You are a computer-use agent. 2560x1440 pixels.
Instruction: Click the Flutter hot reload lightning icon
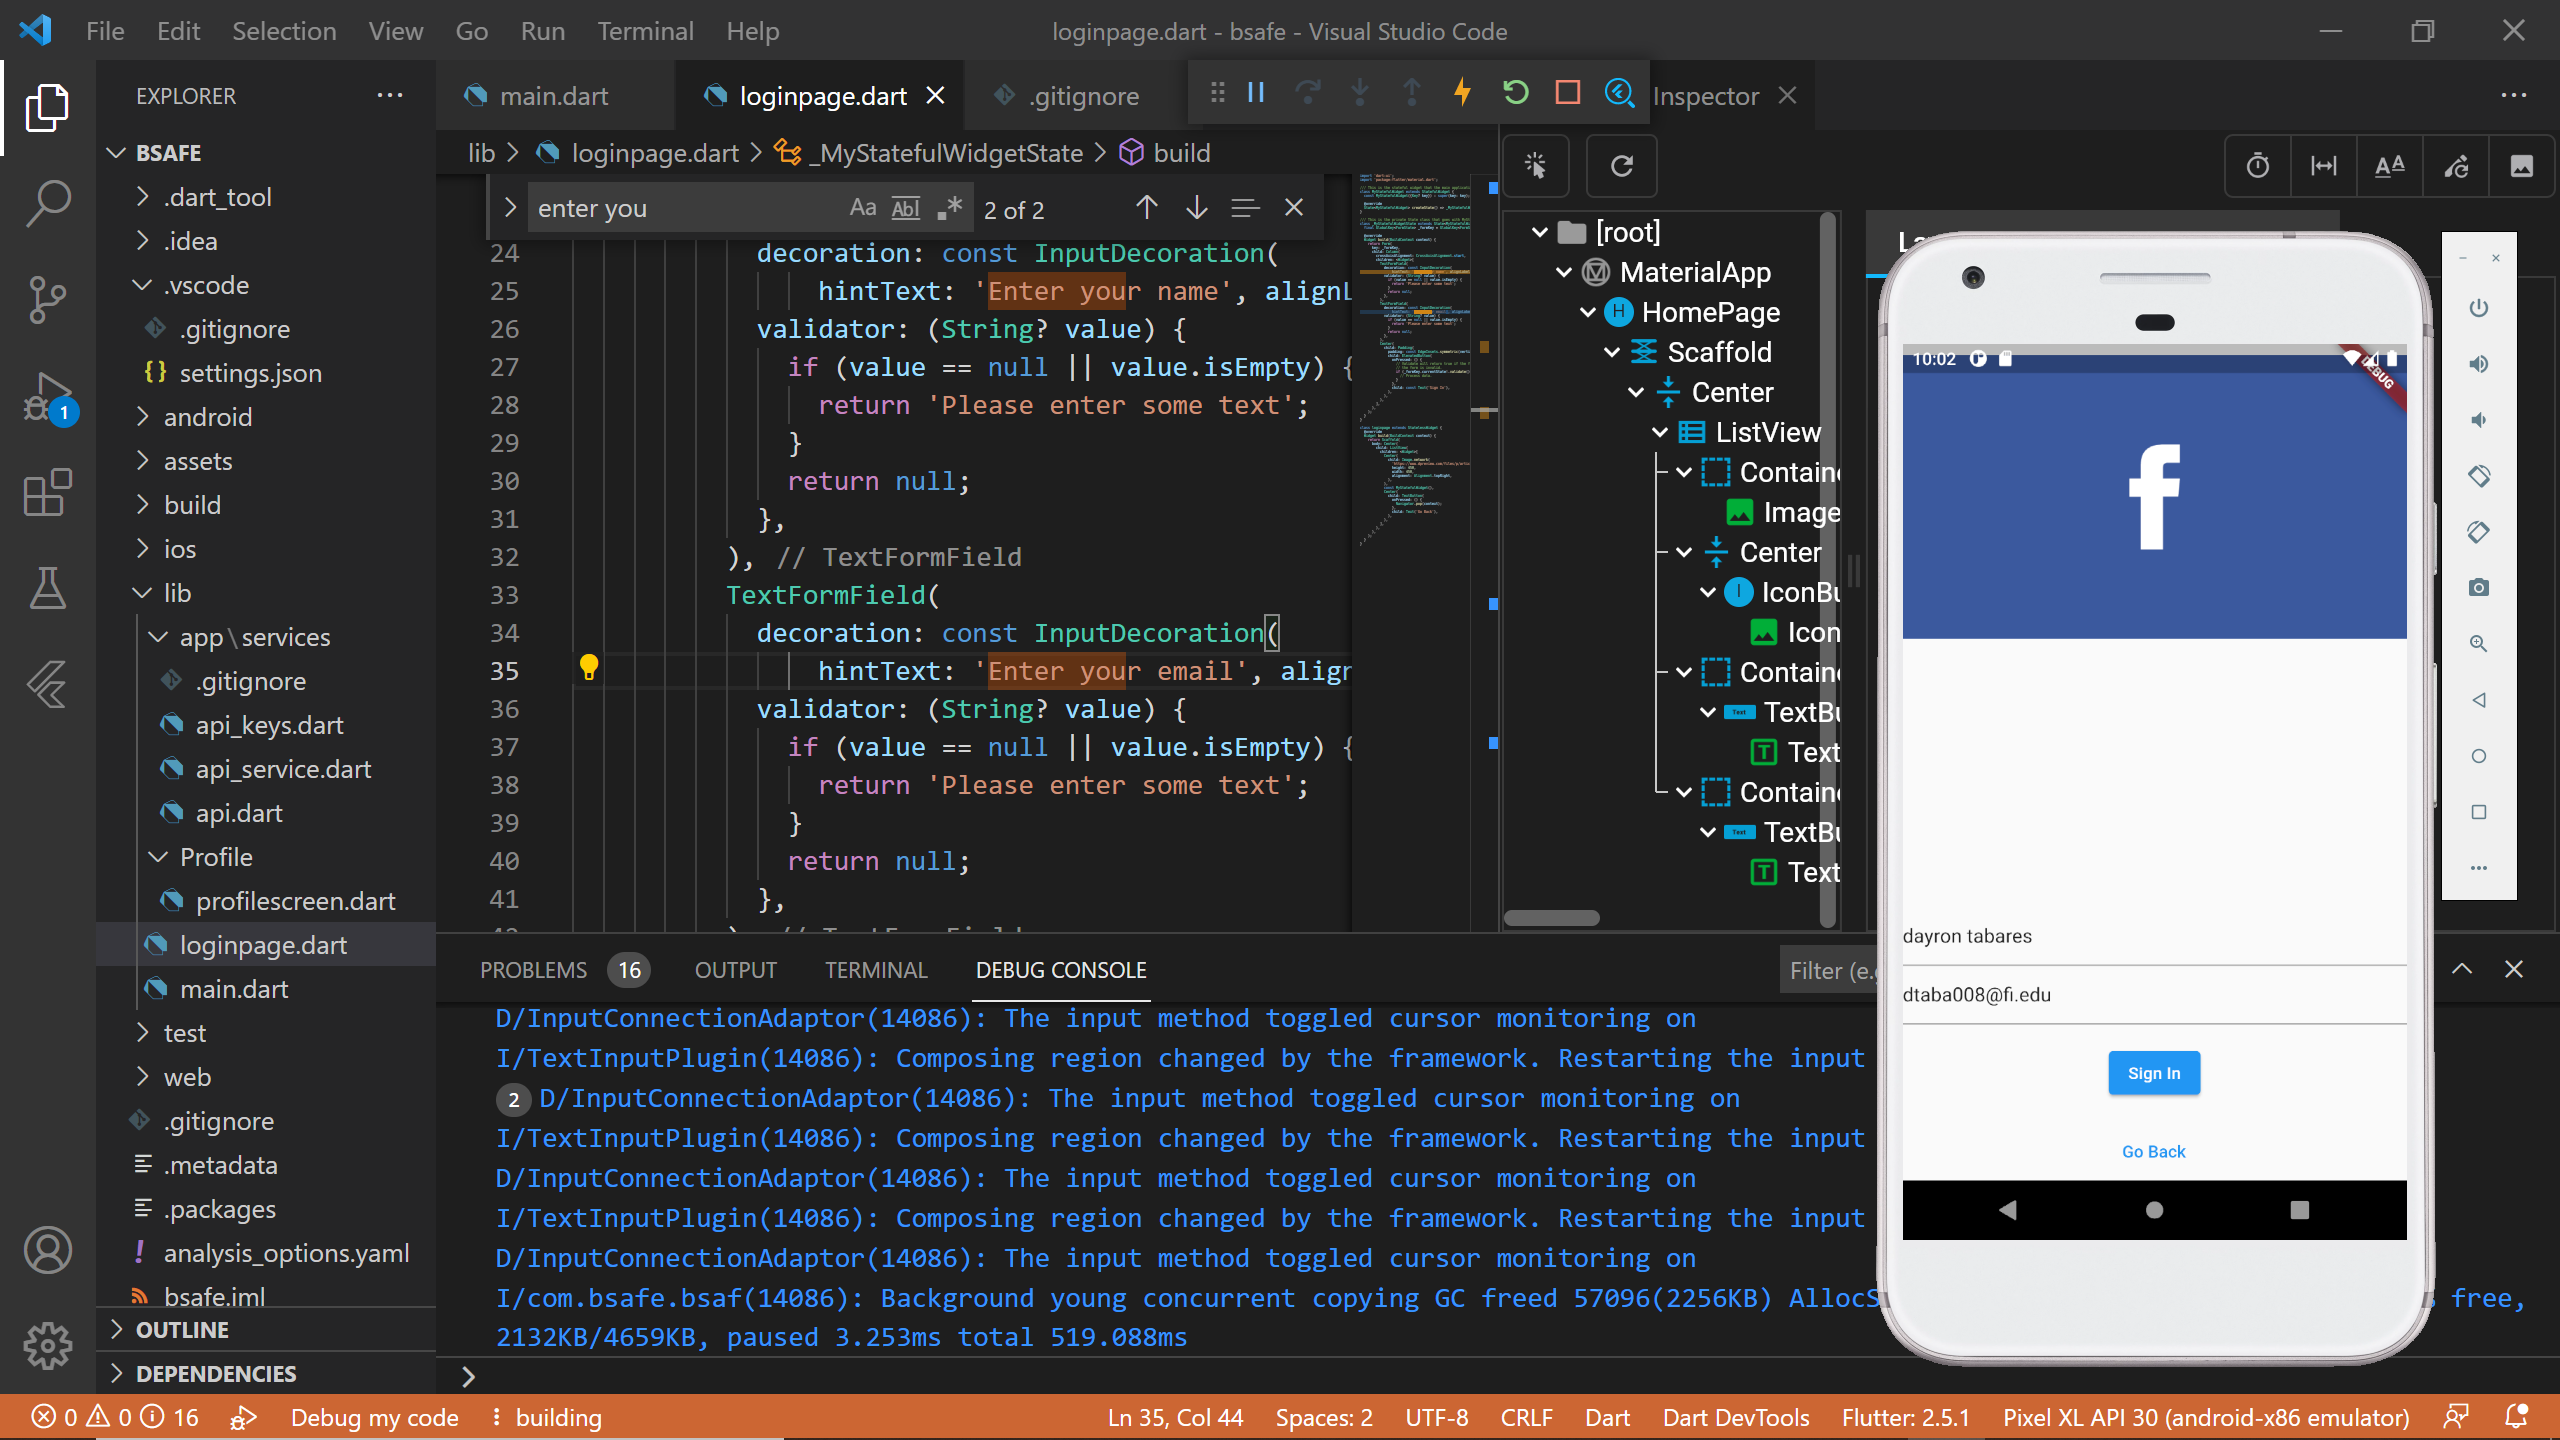(1462, 93)
